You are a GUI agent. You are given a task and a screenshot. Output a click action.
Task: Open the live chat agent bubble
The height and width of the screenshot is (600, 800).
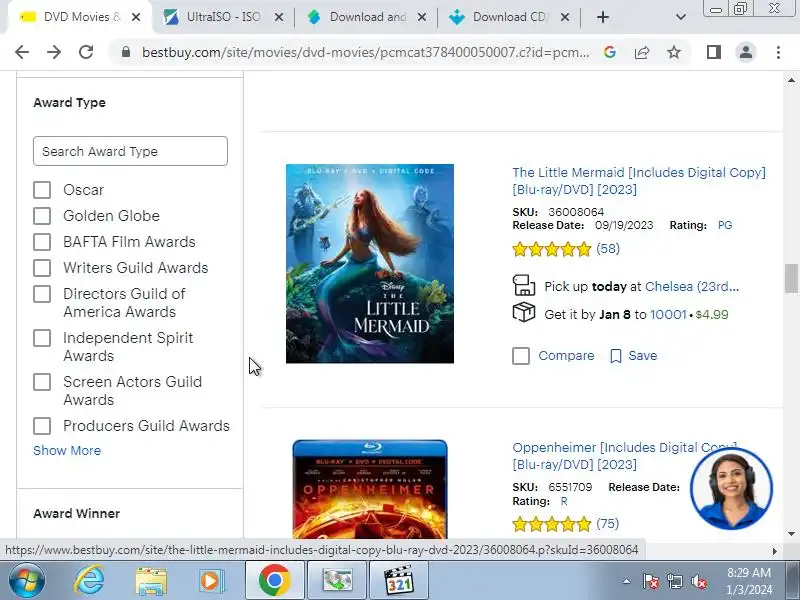click(731, 488)
